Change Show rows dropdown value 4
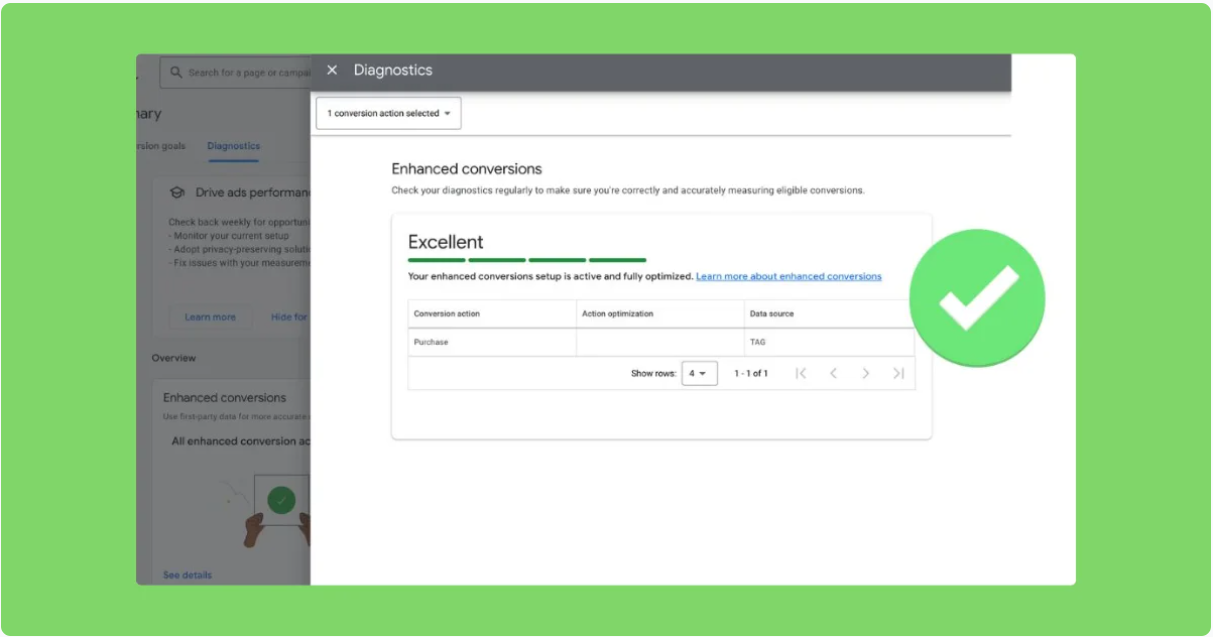1213x637 pixels. point(699,373)
